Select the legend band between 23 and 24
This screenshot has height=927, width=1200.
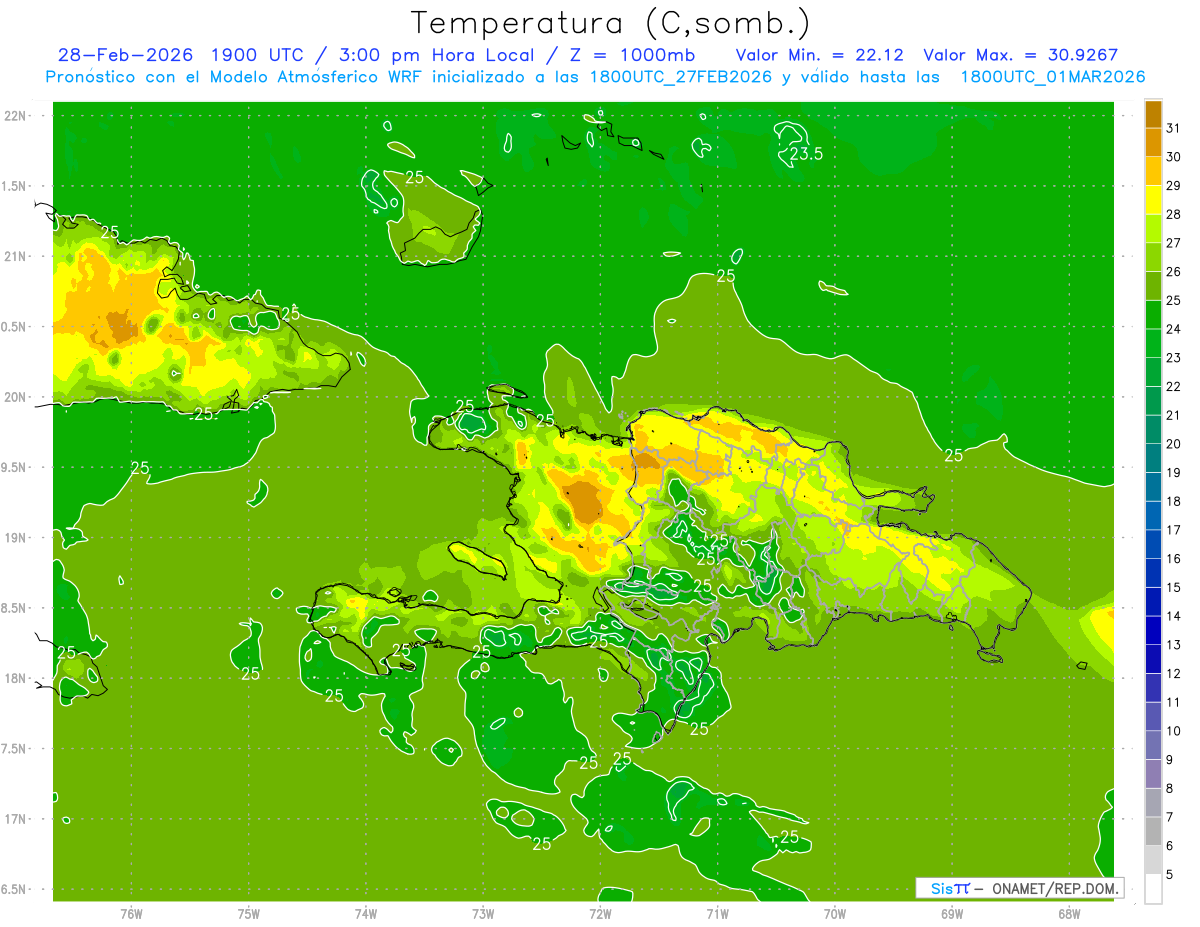1153,343
